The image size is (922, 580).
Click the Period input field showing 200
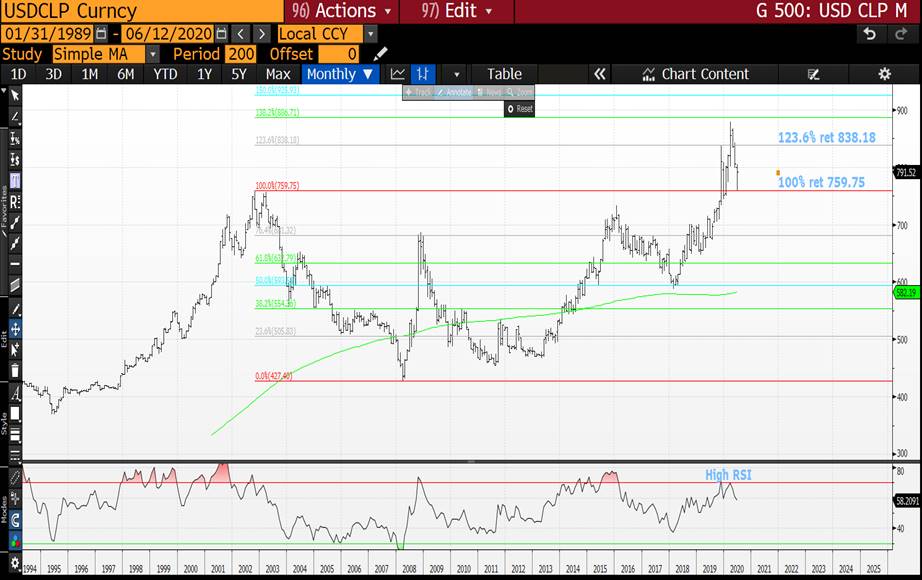point(240,54)
